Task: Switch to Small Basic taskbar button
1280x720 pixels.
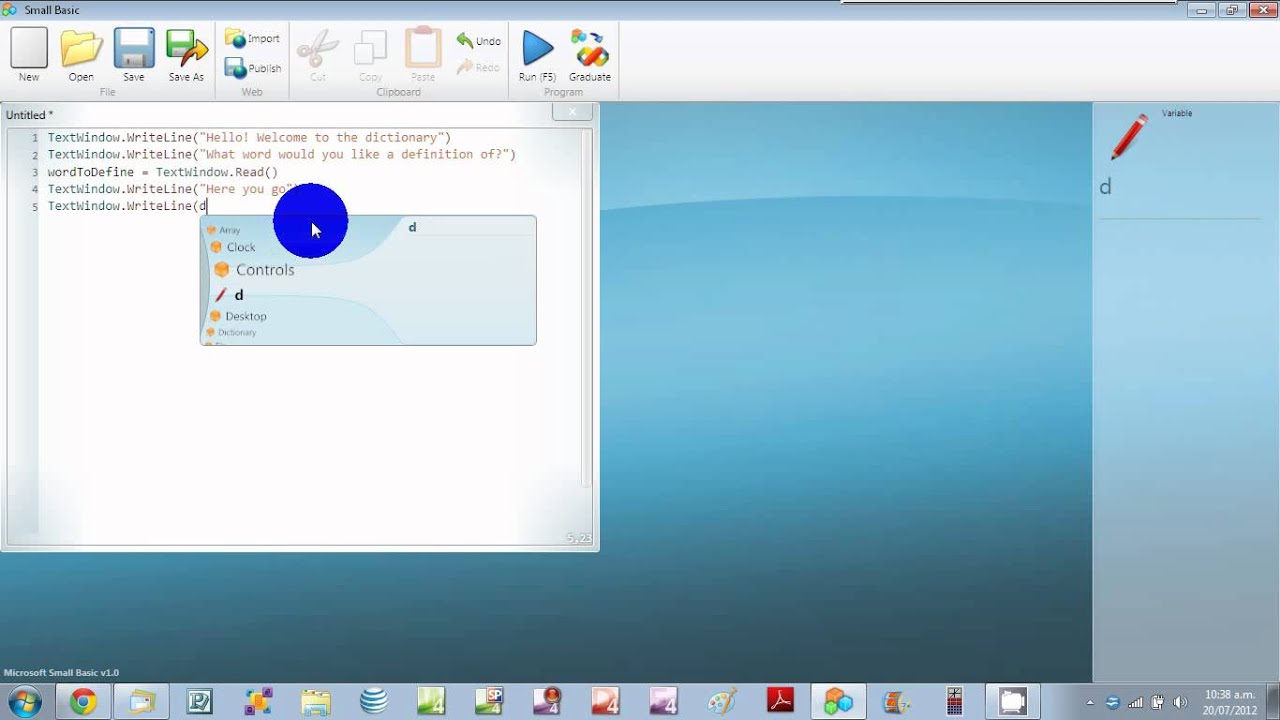Action: click(838, 702)
